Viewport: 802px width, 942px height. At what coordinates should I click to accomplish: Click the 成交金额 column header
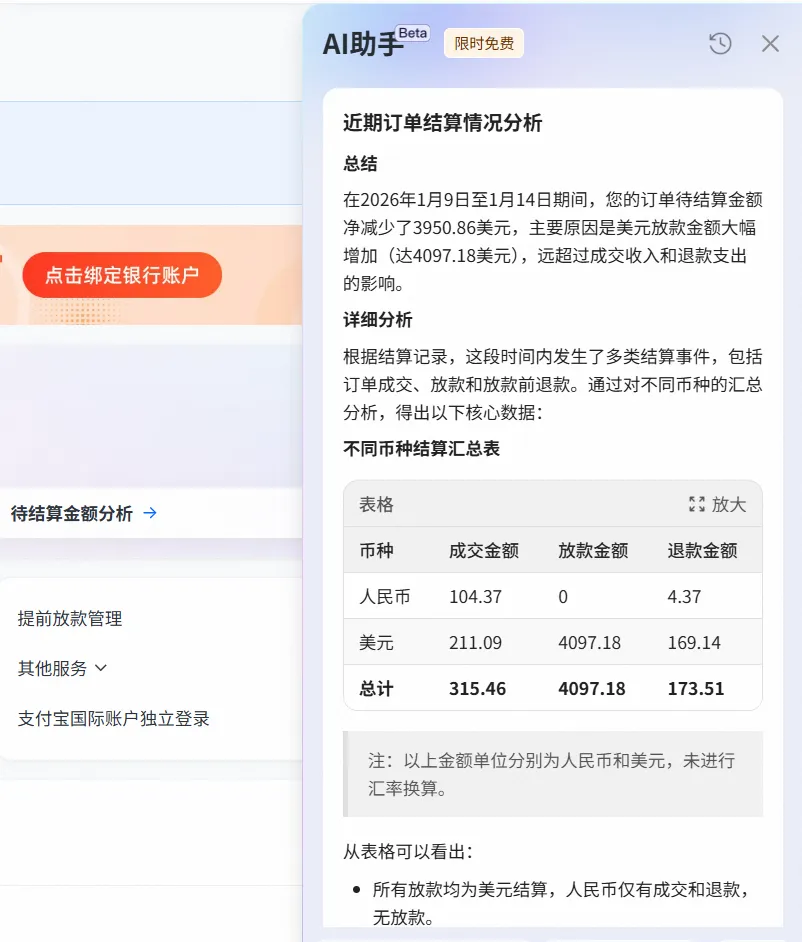click(x=484, y=550)
